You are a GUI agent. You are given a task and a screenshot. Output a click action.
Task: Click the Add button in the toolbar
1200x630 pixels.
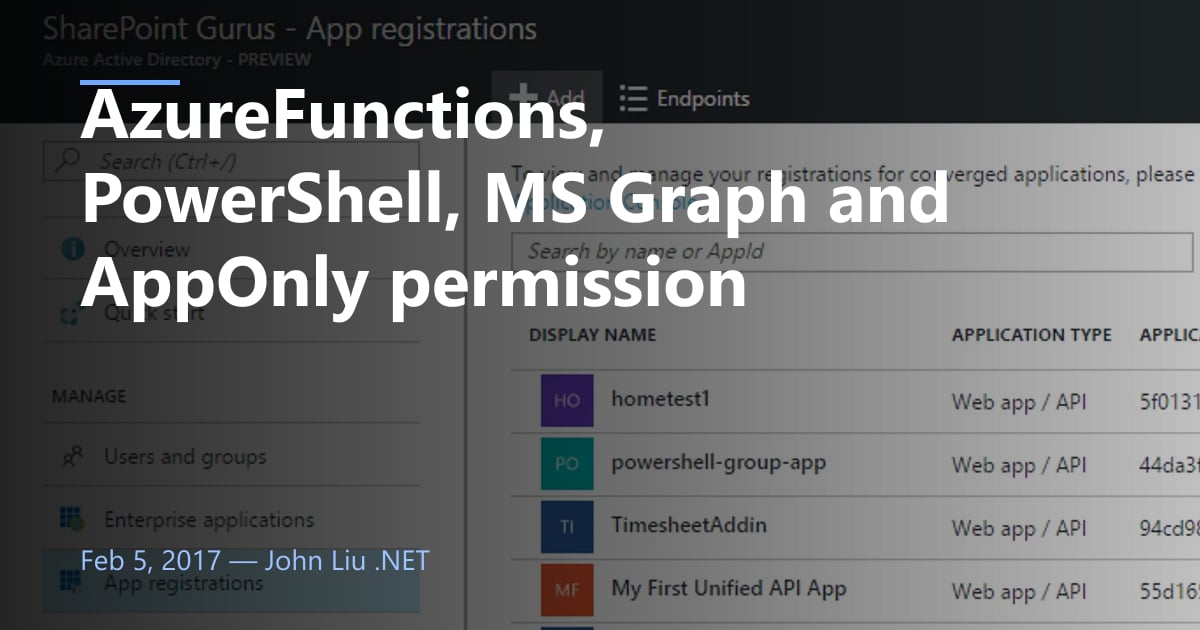coord(546,98)
